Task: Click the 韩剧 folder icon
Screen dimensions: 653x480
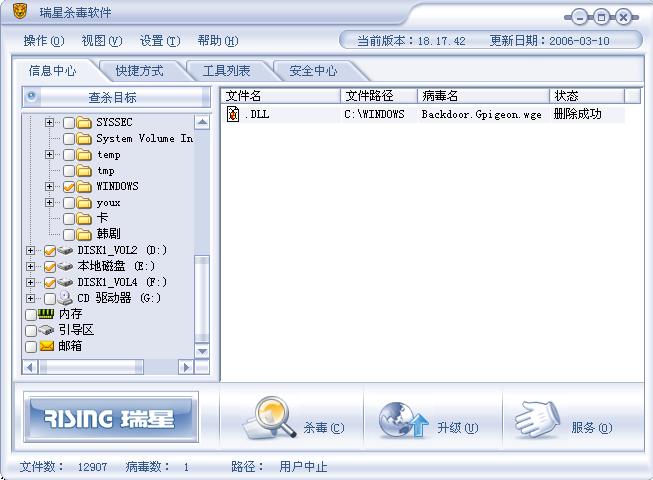Action: pyautogui.click(x=84, y=234)
